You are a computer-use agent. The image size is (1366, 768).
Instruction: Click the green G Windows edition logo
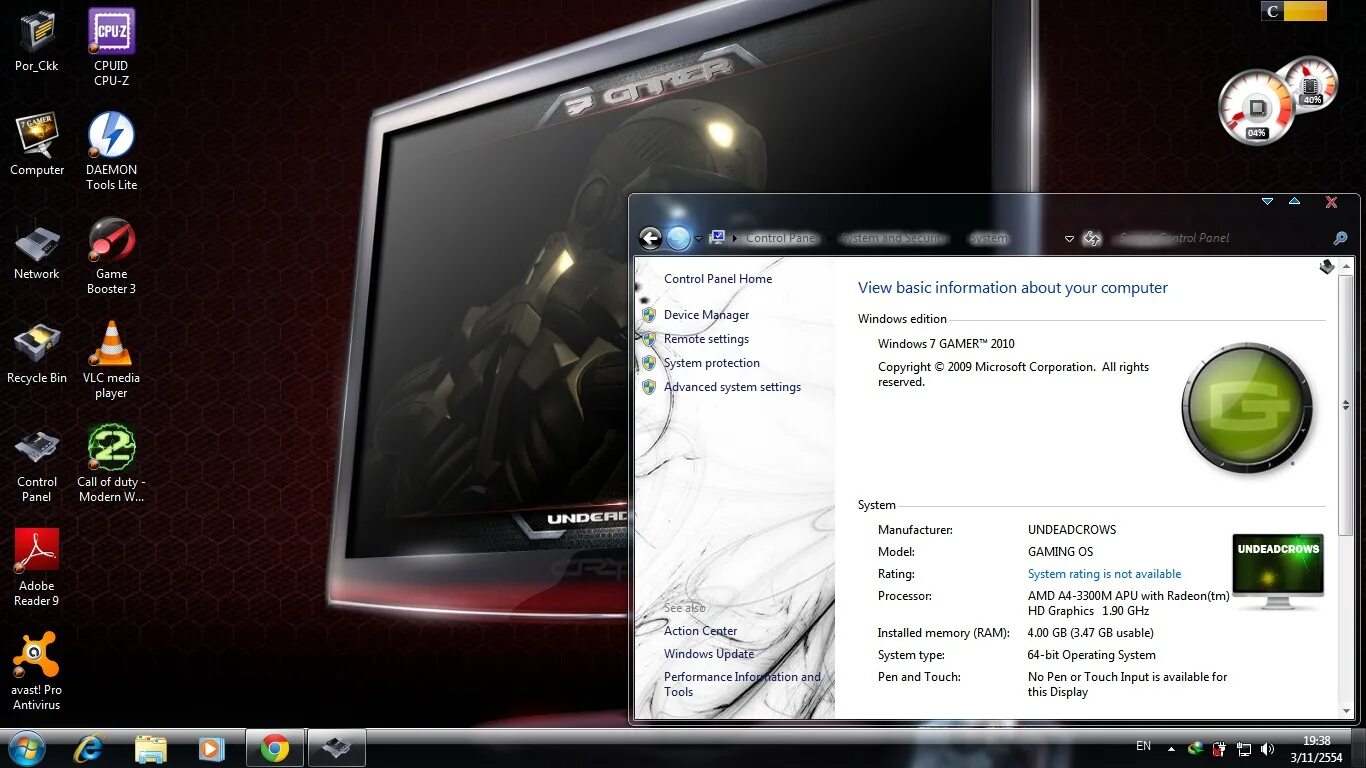point(1247,408)
